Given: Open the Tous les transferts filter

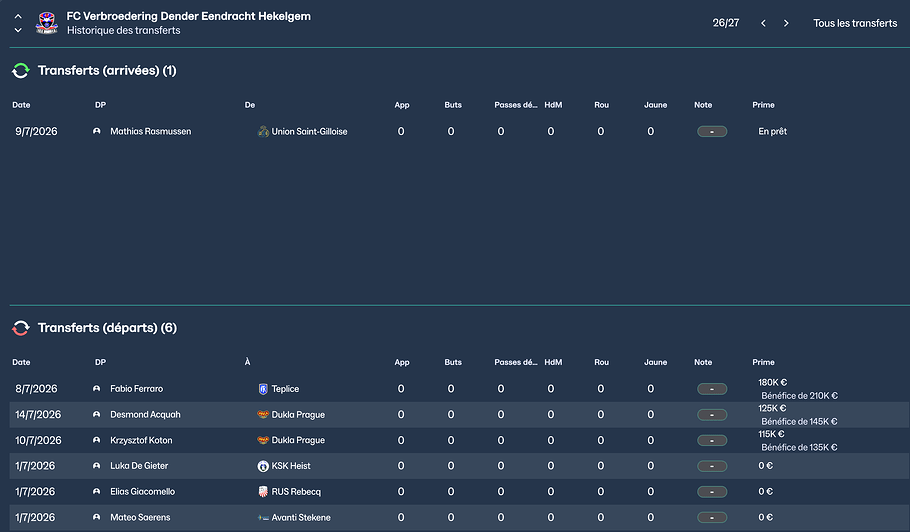Looking at the screenshot, I should [855, 23].
